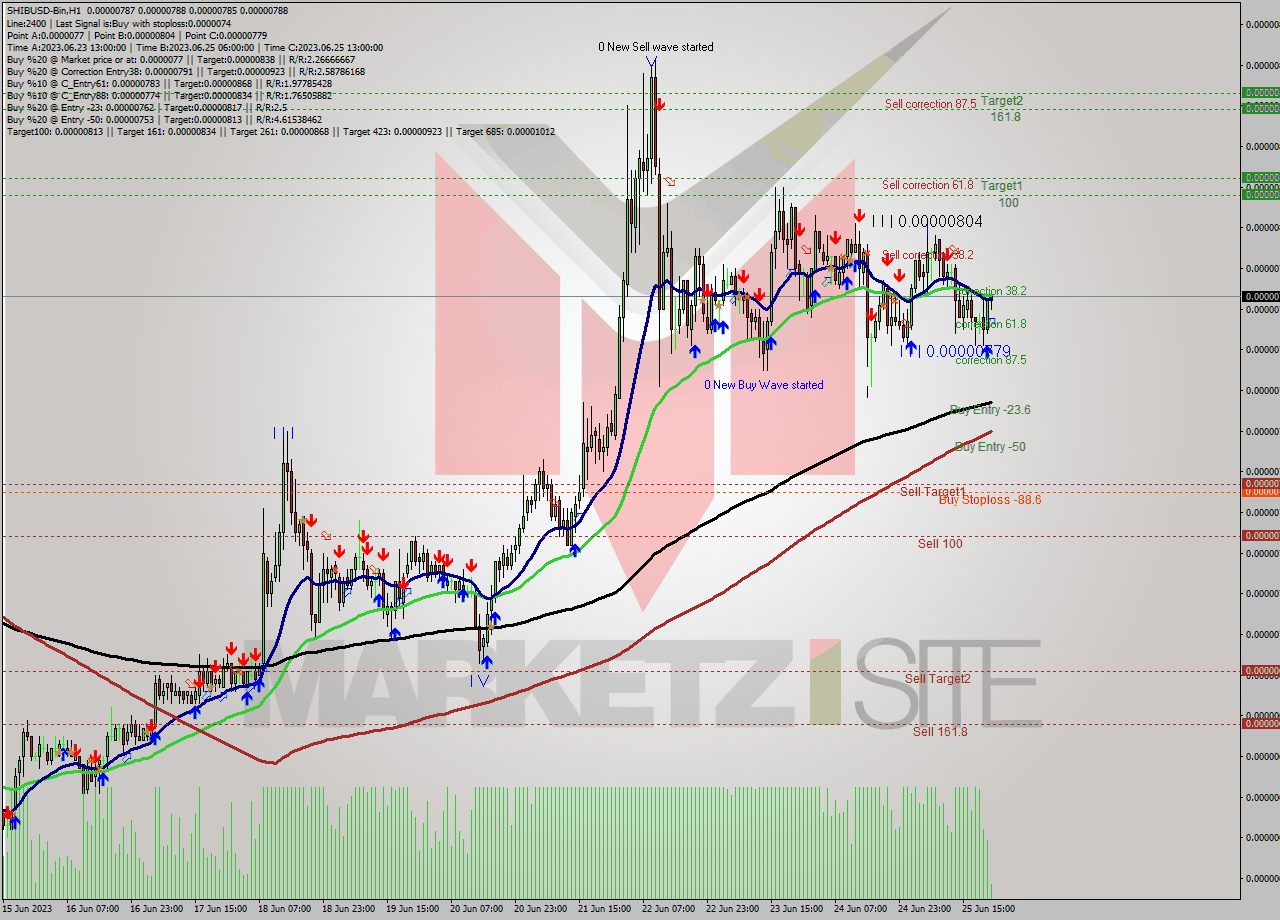Select the 'Sell correction 61.8' level label

click(x=929, y=185)
